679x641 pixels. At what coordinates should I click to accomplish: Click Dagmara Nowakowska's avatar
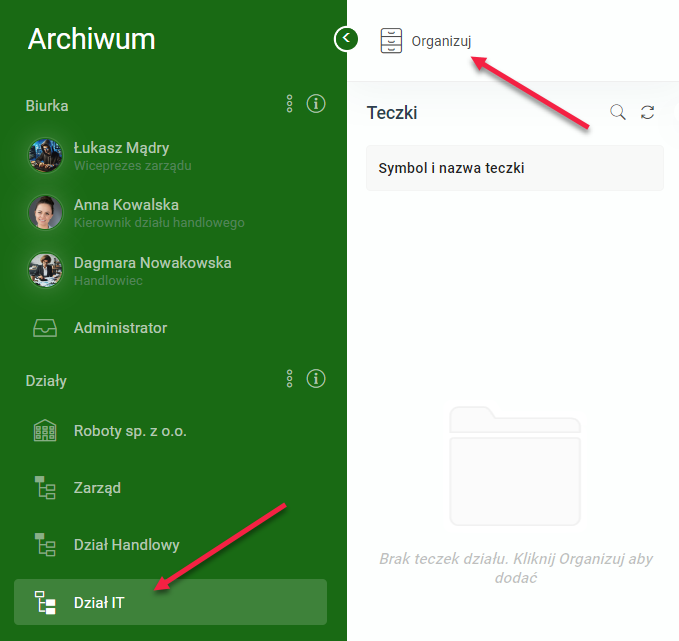(x=45, y=270)
